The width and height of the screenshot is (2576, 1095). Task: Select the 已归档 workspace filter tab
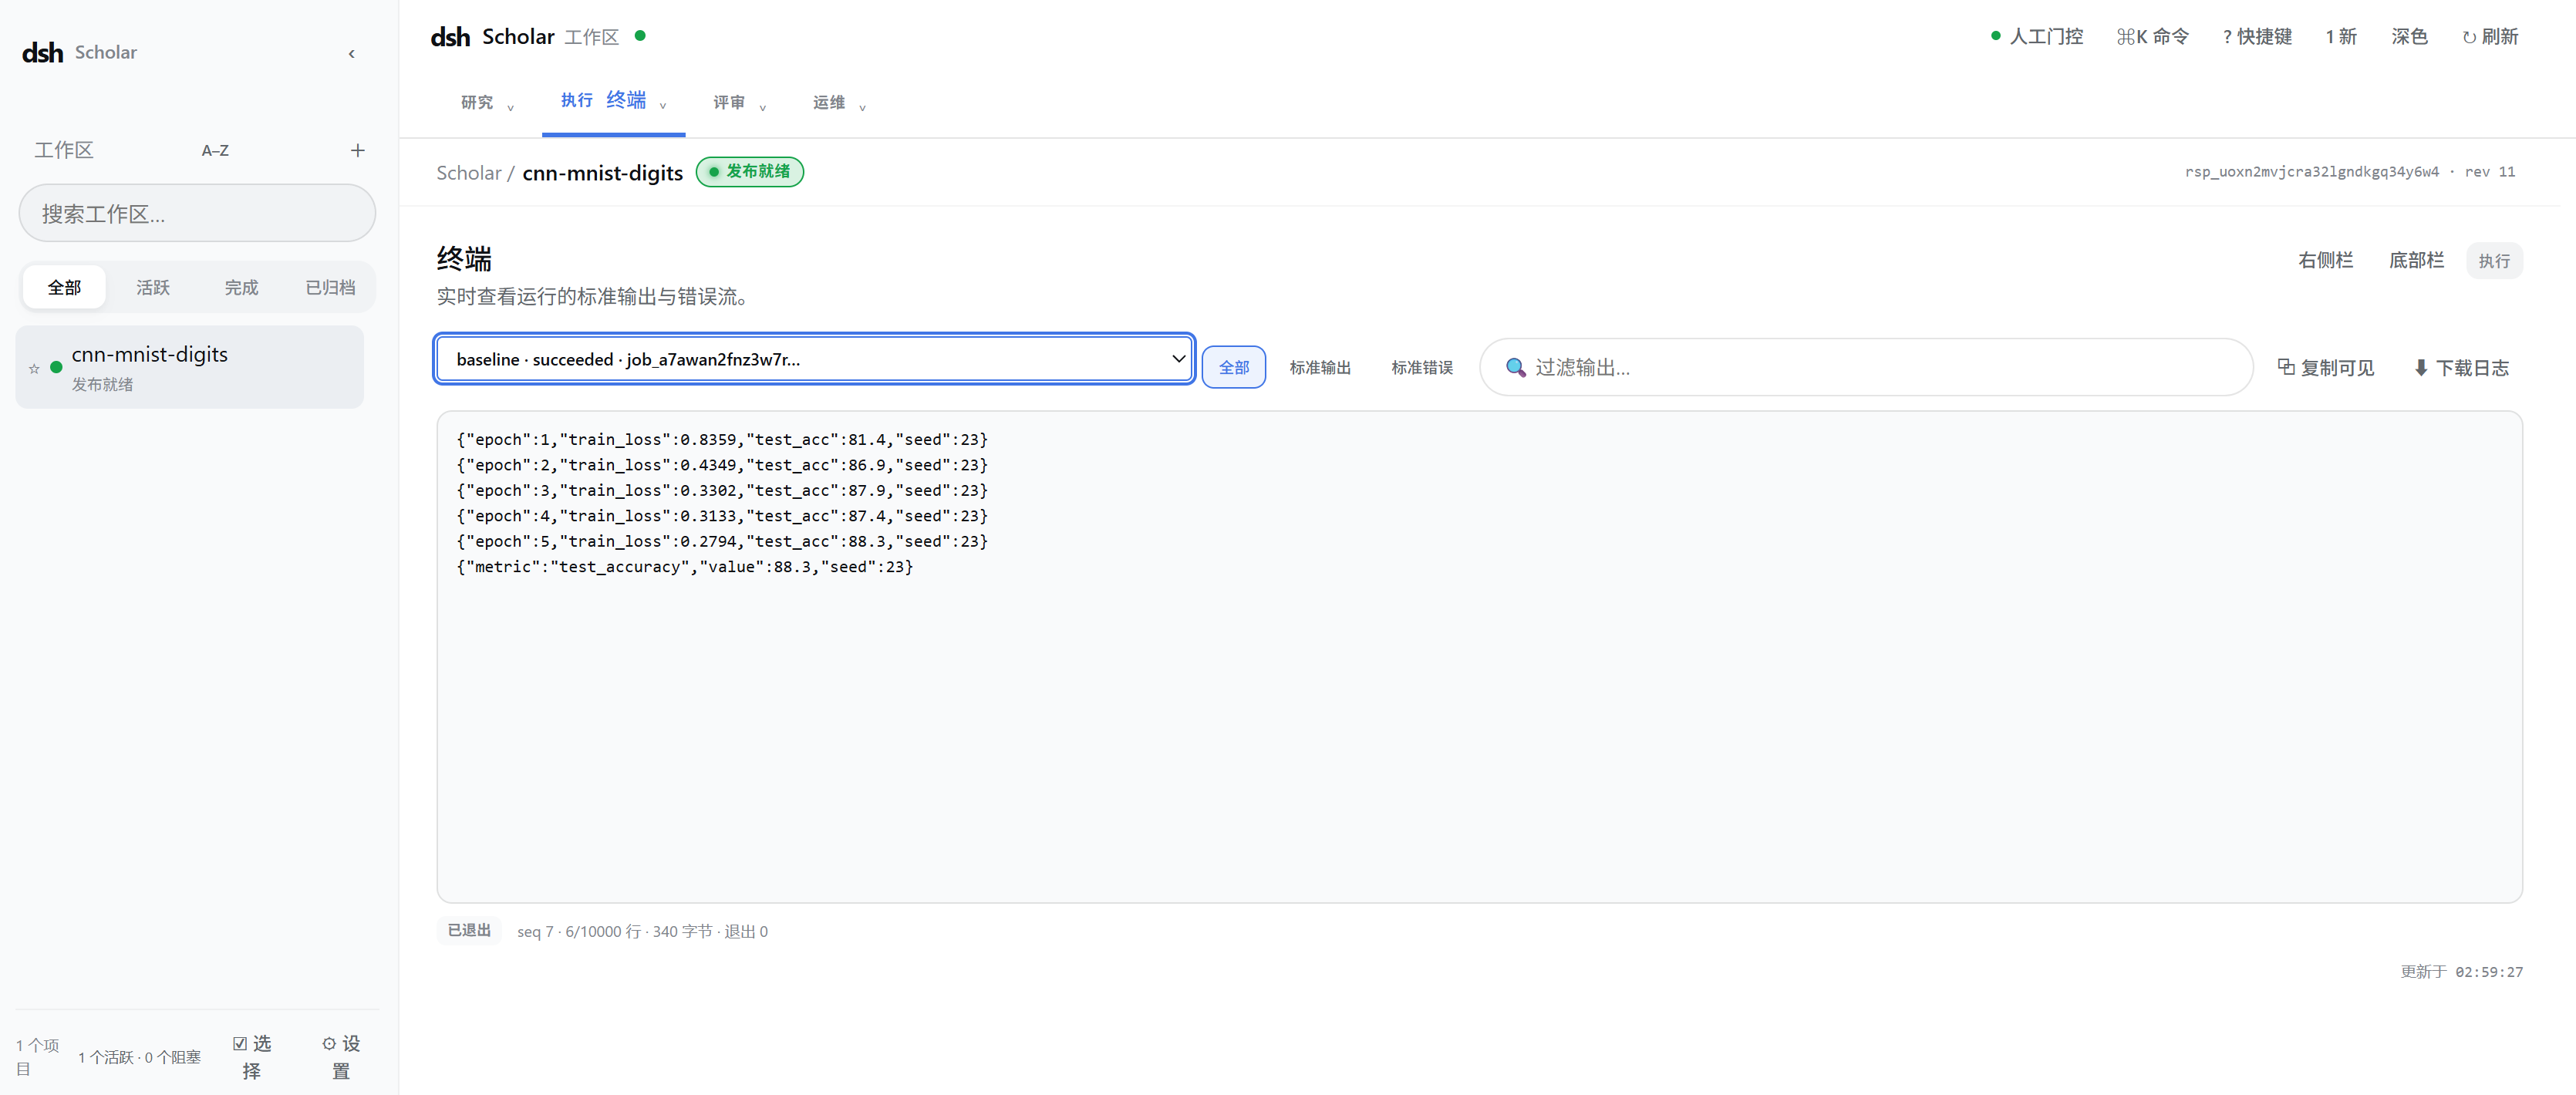[330, 287]
